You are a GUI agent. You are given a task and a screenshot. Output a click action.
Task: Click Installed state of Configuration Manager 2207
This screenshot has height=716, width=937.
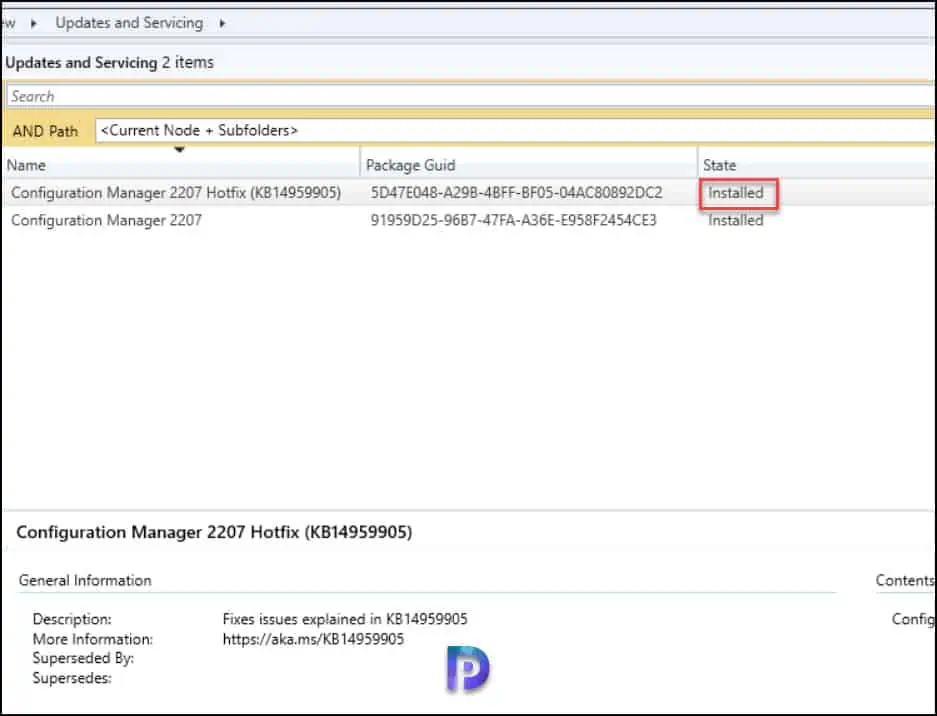point(736,220)
